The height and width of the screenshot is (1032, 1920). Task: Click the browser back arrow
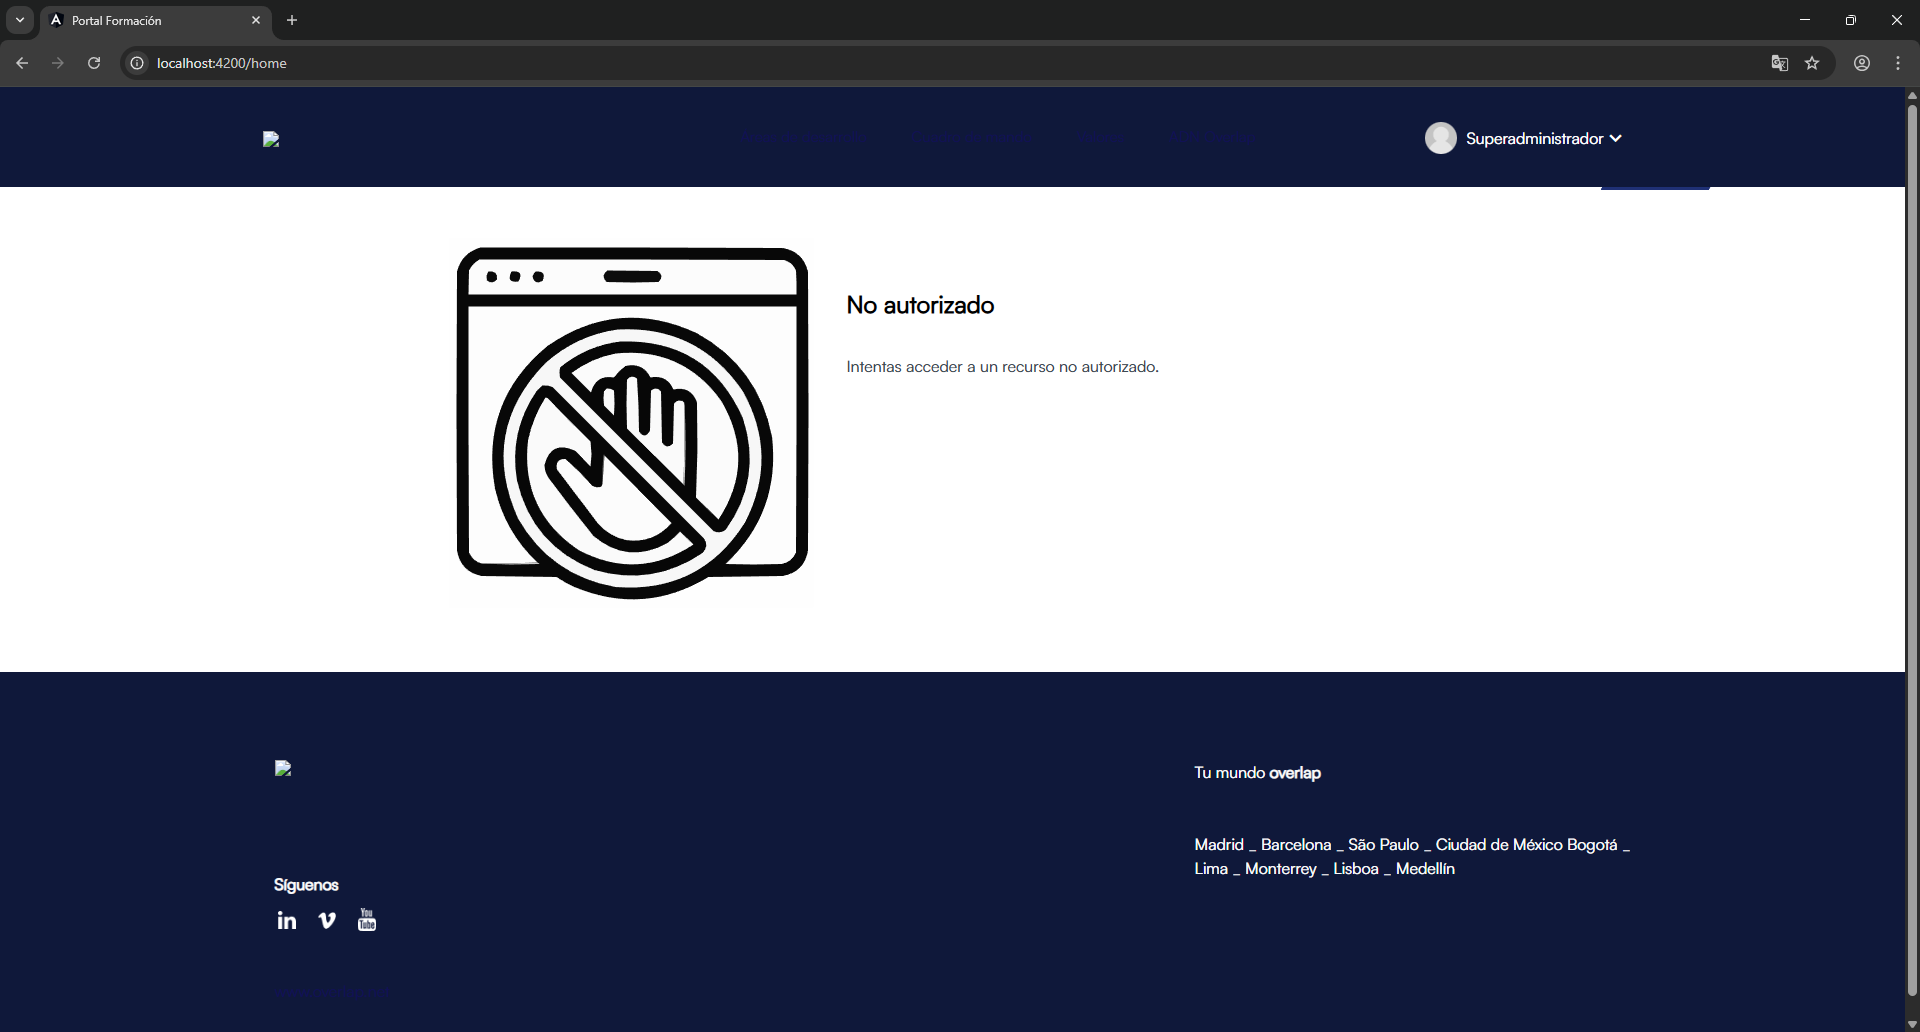[x=22, y=63]
